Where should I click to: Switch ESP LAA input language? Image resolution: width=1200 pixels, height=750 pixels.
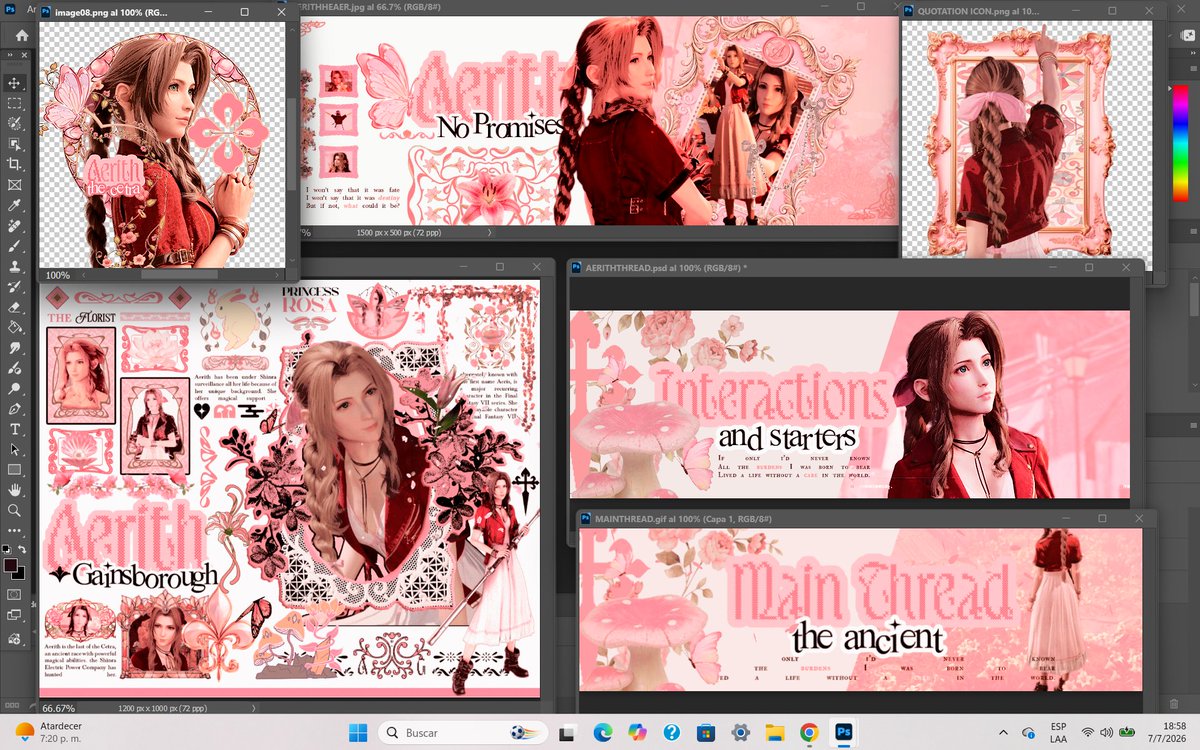pos(1058,733)
